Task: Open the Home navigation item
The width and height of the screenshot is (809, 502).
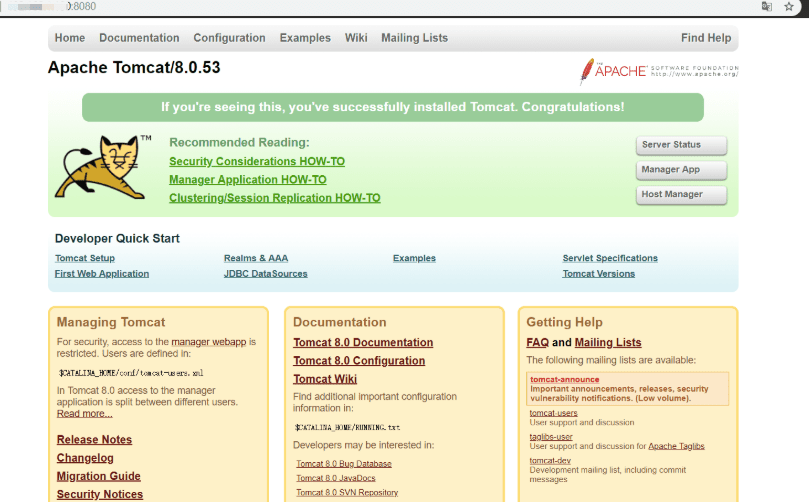Action: coord(70,38)
